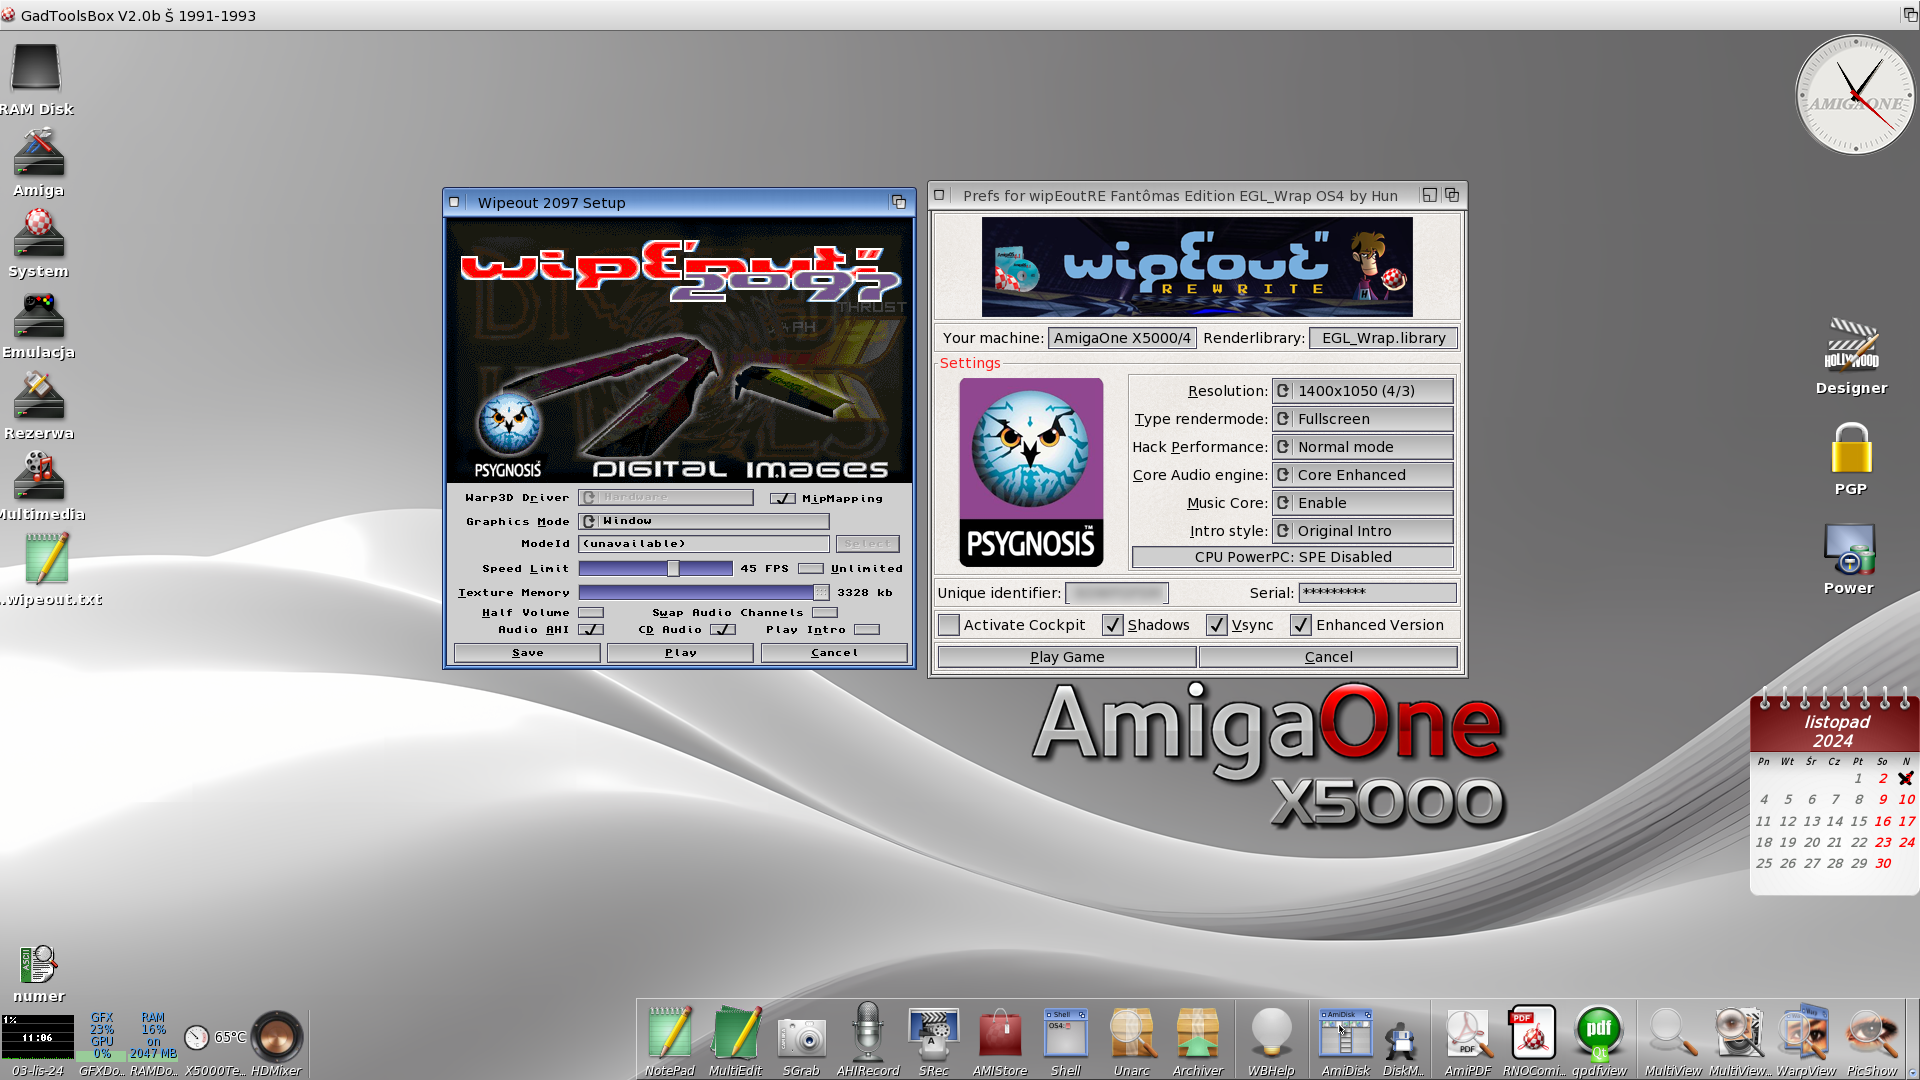This screenshot has width=1920, height=1080.
Task: Launch AmiPDF from the dock
Action: [x=1467, y=1034]
